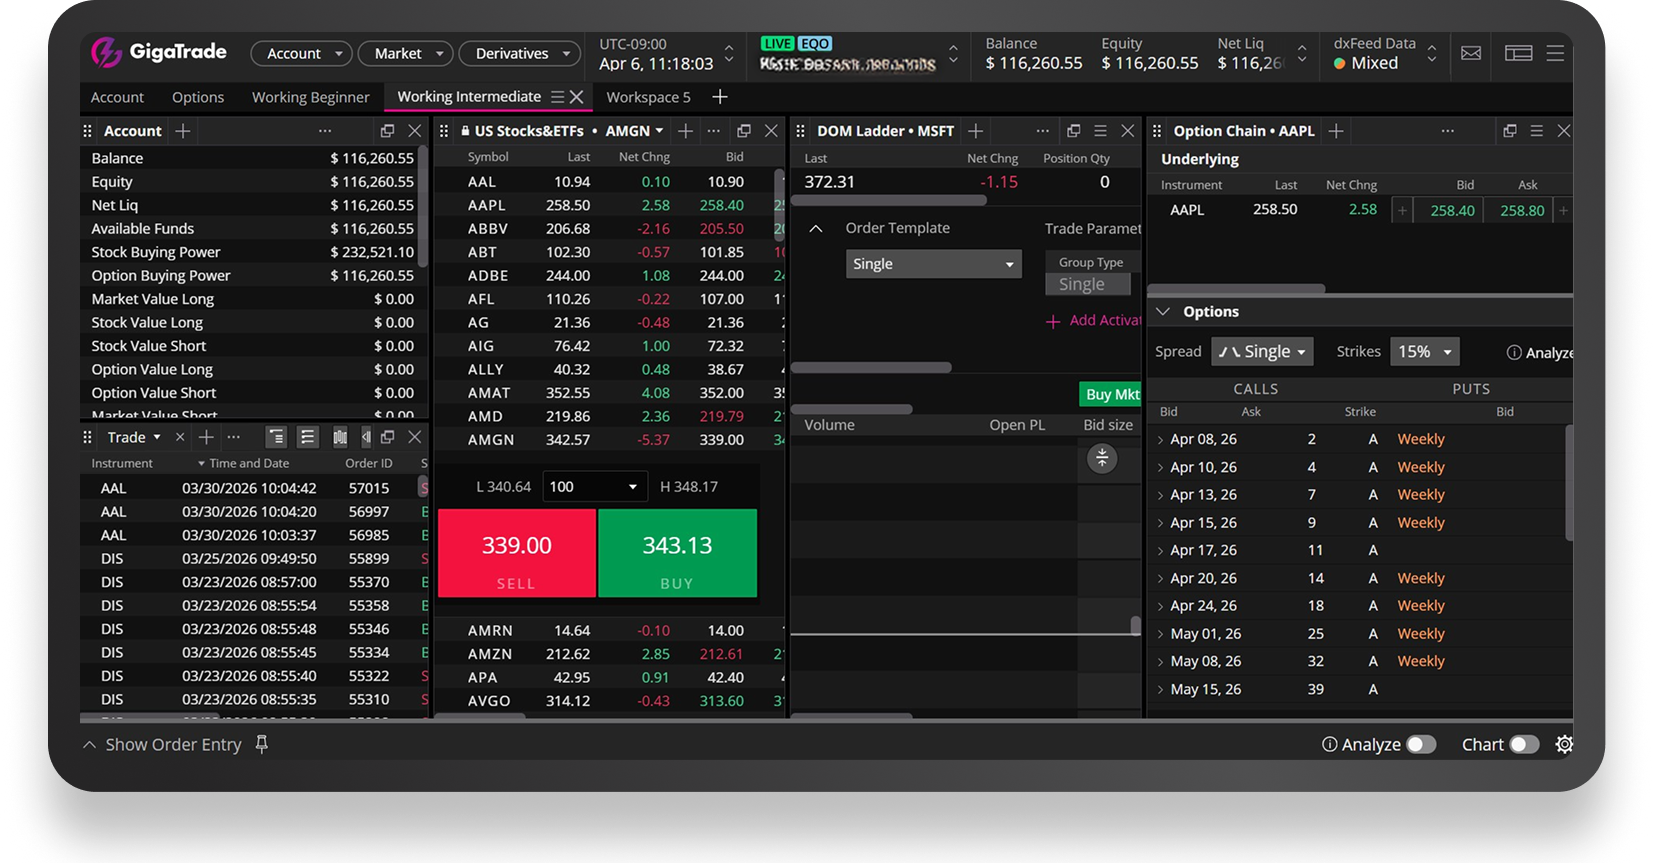This screenshot has height=863, width=1654.
Task: Click the Account widget vertical scrollbar
Action: coord(423,208)
